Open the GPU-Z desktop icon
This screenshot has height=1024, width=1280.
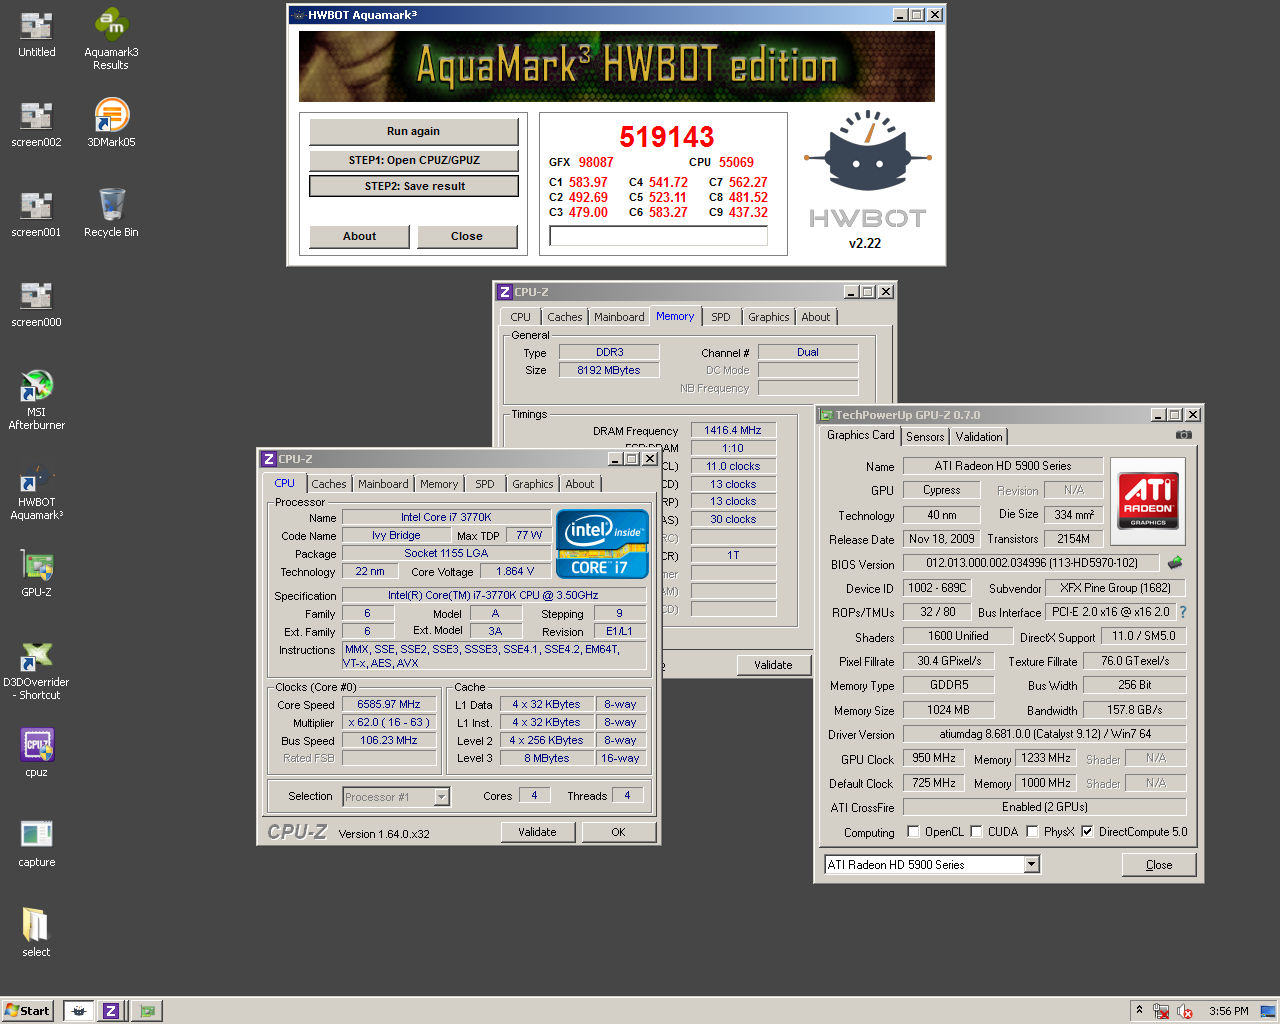37,574
